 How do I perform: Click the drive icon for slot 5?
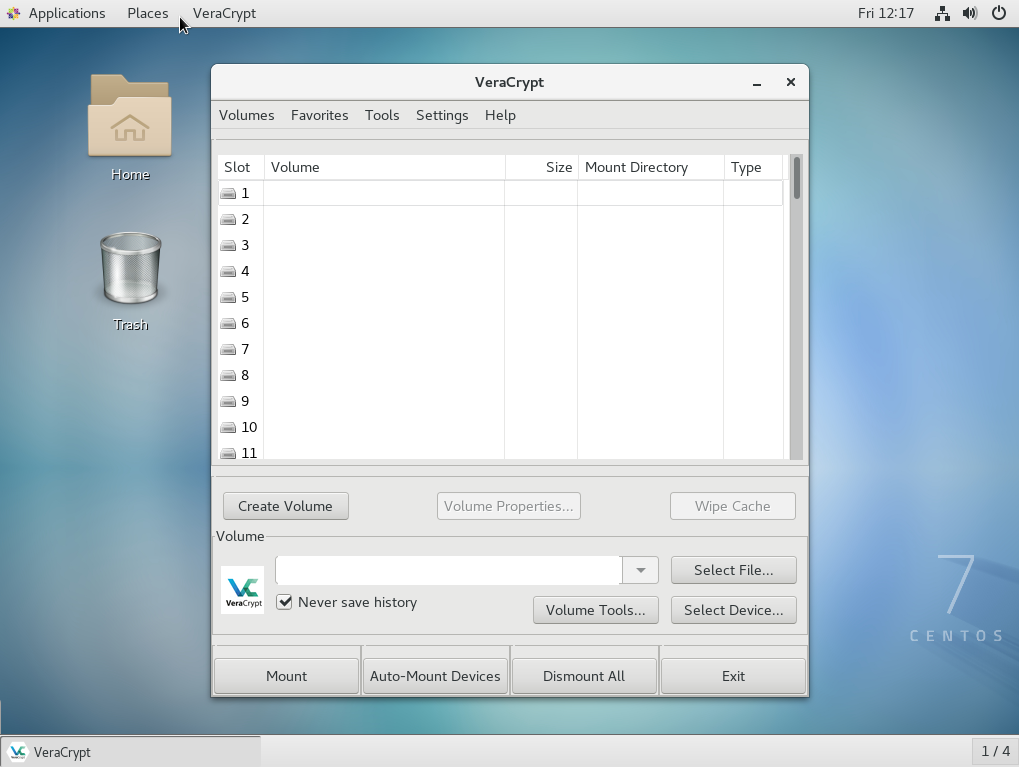228,297
